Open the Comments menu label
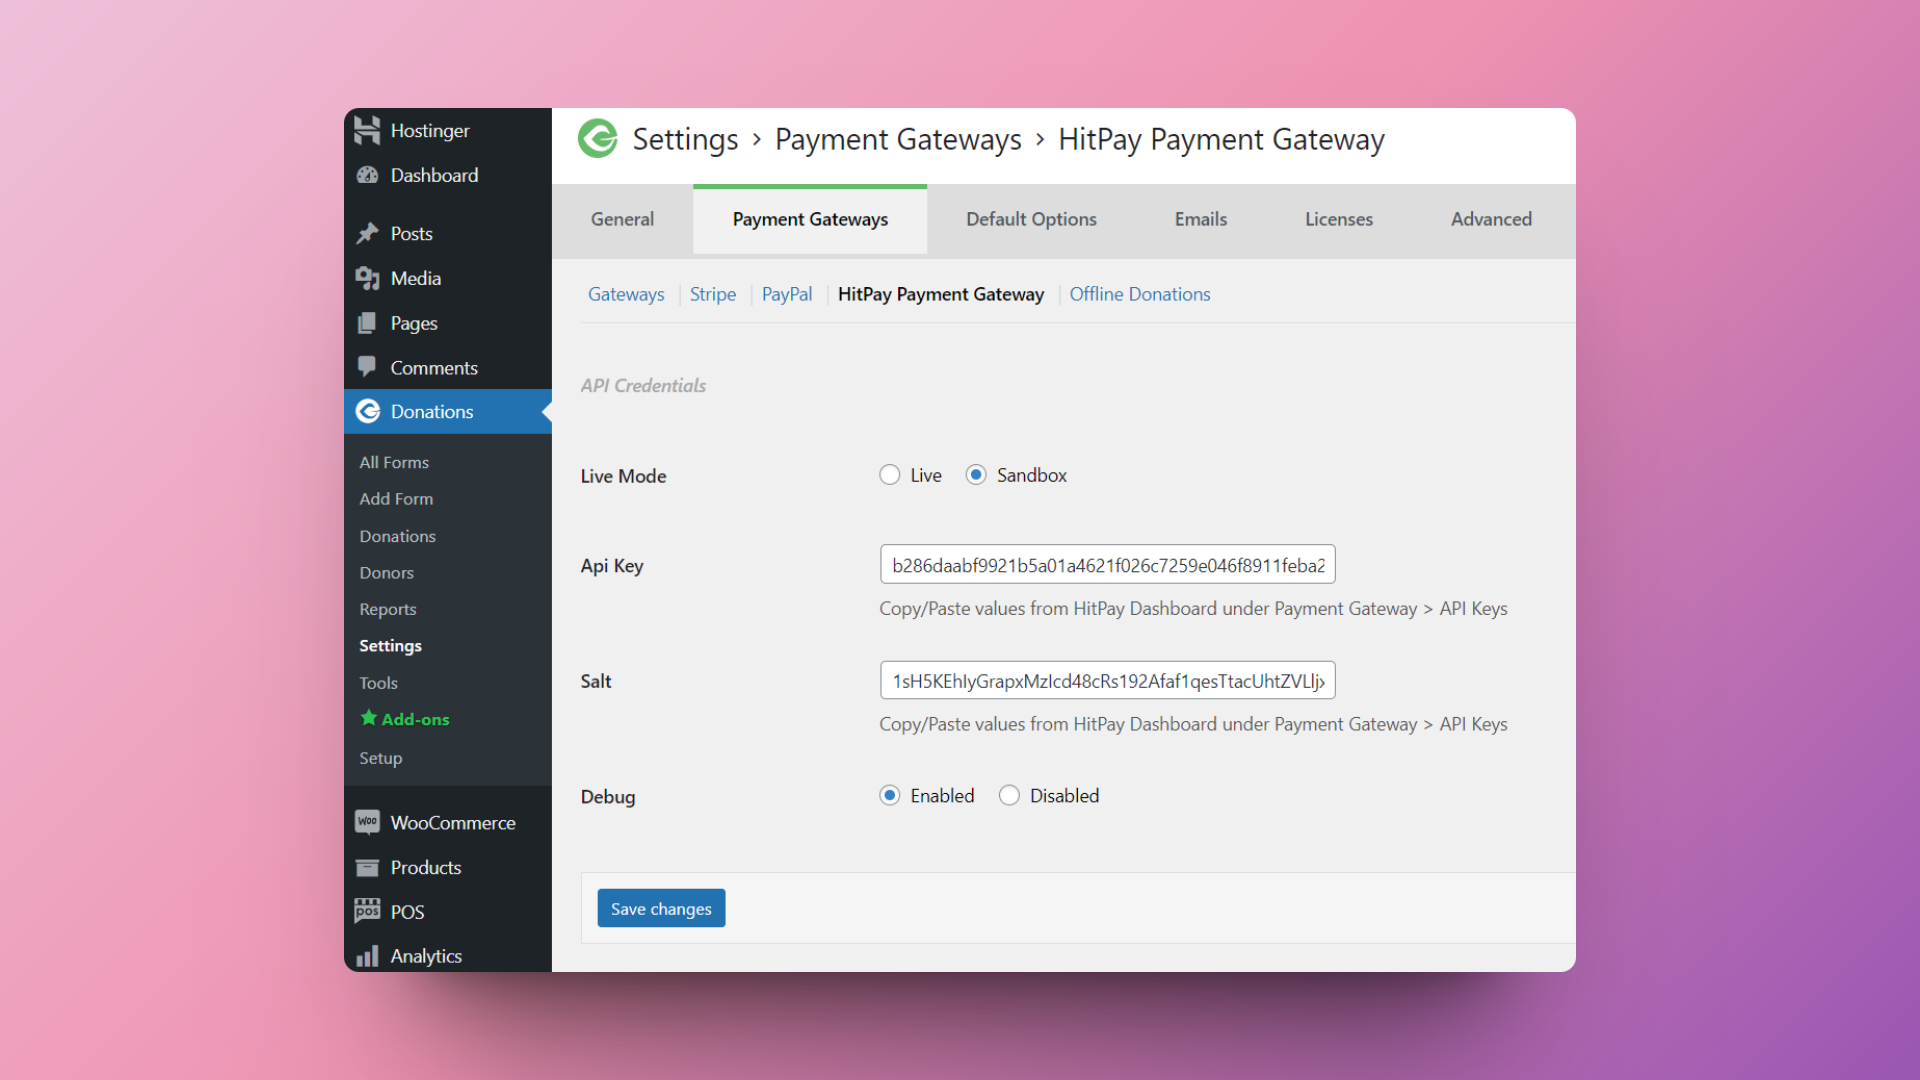 434,368
